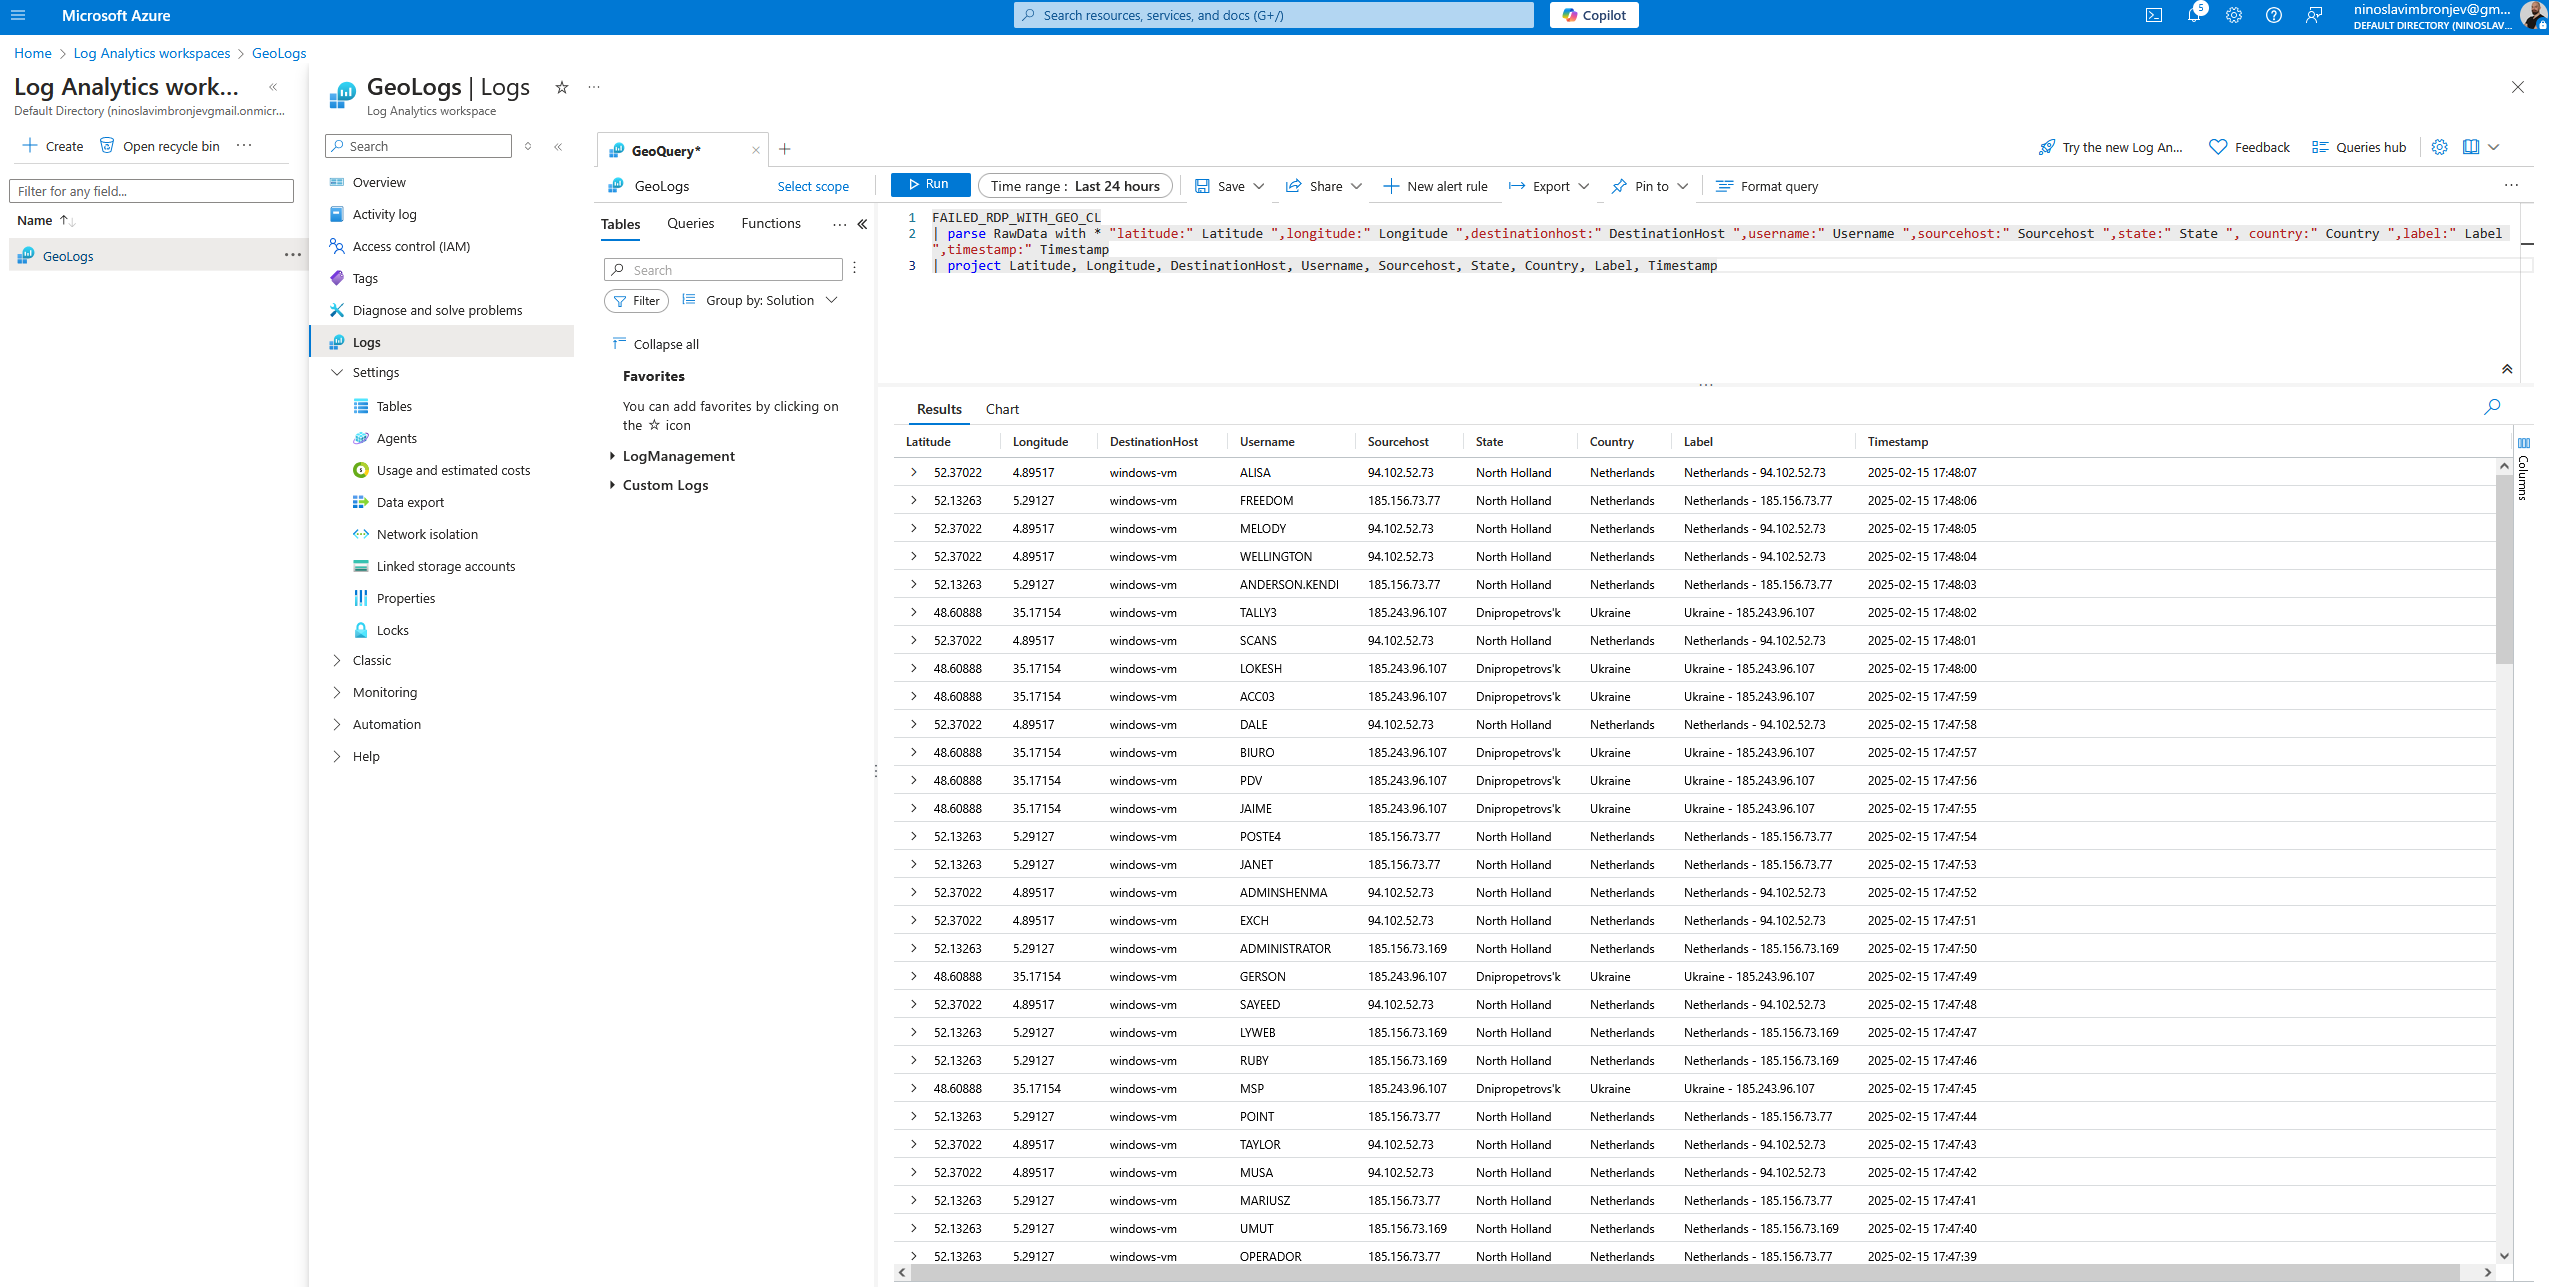Expand the result row for username ALISA
Screen dimensions: 2549x1287
[x=913, y=472]
